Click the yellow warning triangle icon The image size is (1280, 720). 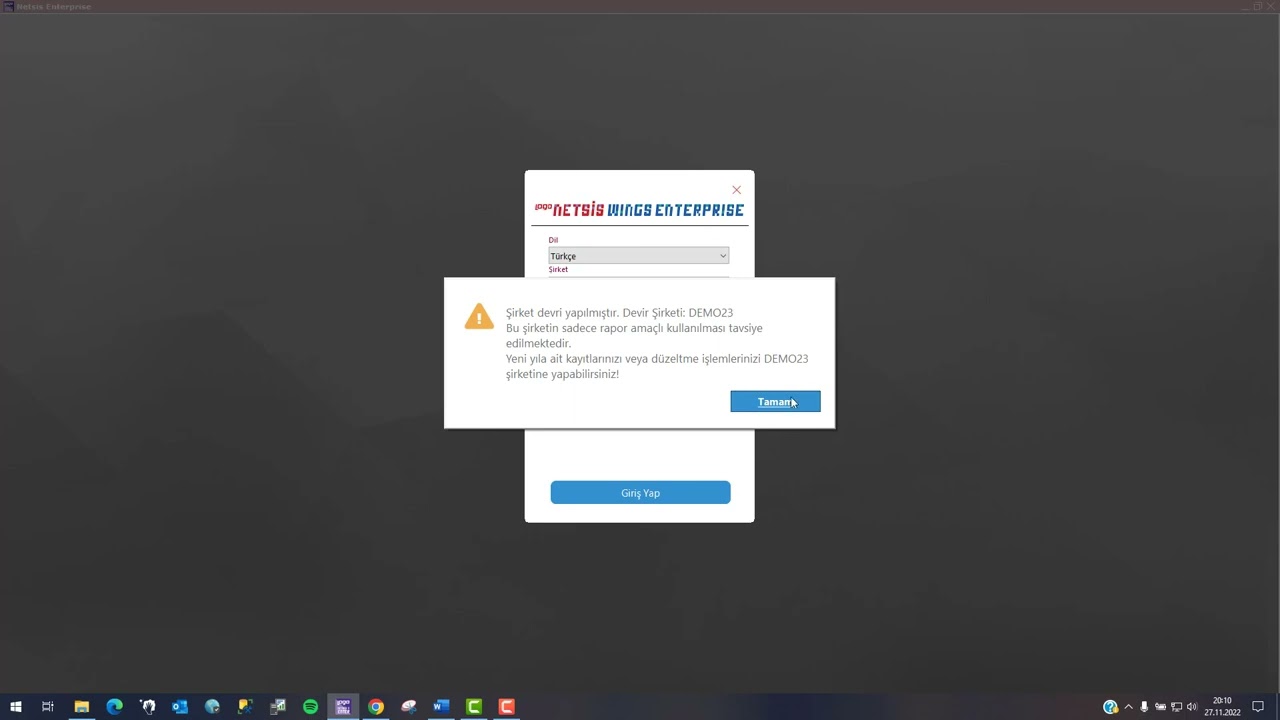479,316
